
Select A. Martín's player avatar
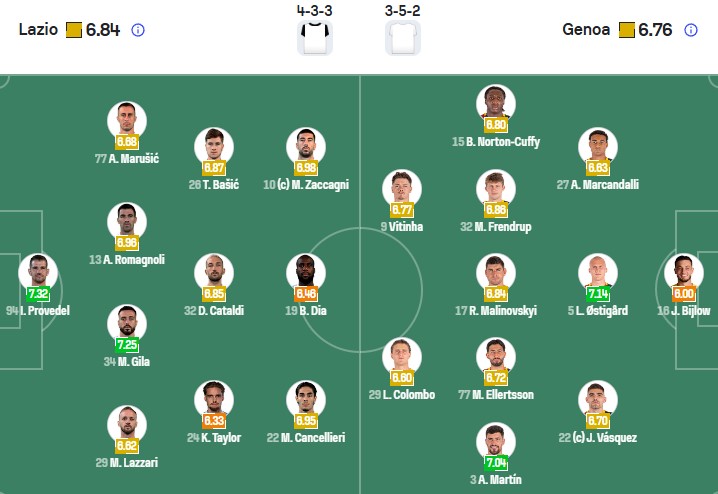click(496, 442)
